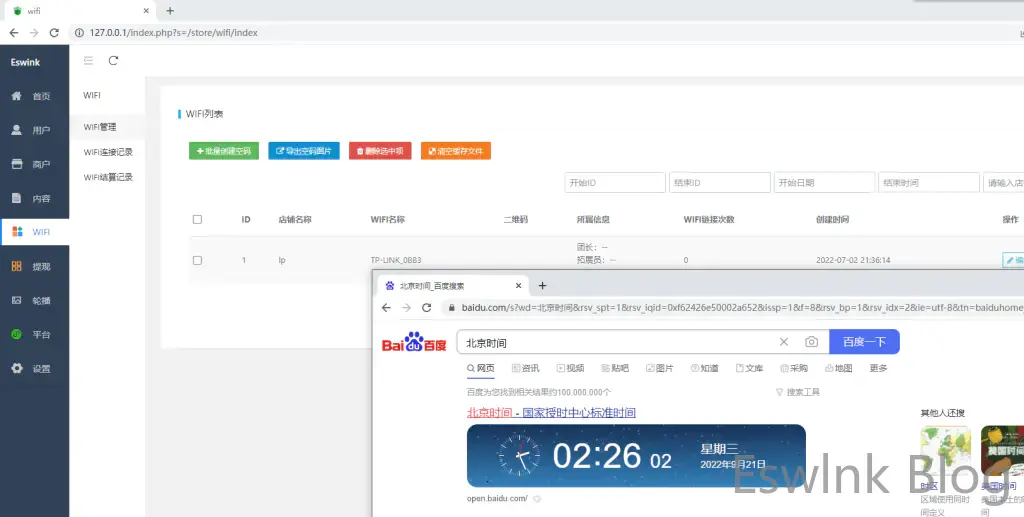This screenshot has width=1024, height=517.
Task: Open the 首页 home icon in sidebar
Action: point(17,96)
